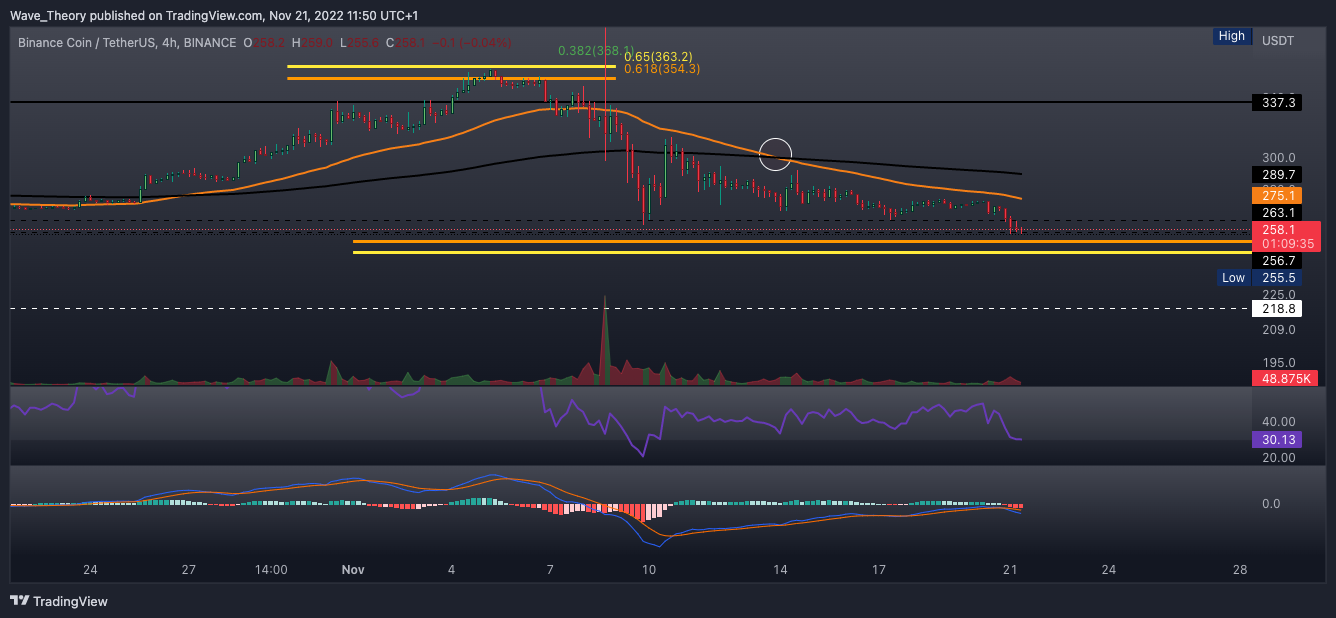Image resolution: width=1336 pixels, height=618 pixels.
Task: Click the 14:00 label on time axis
Action: point(272,570)
